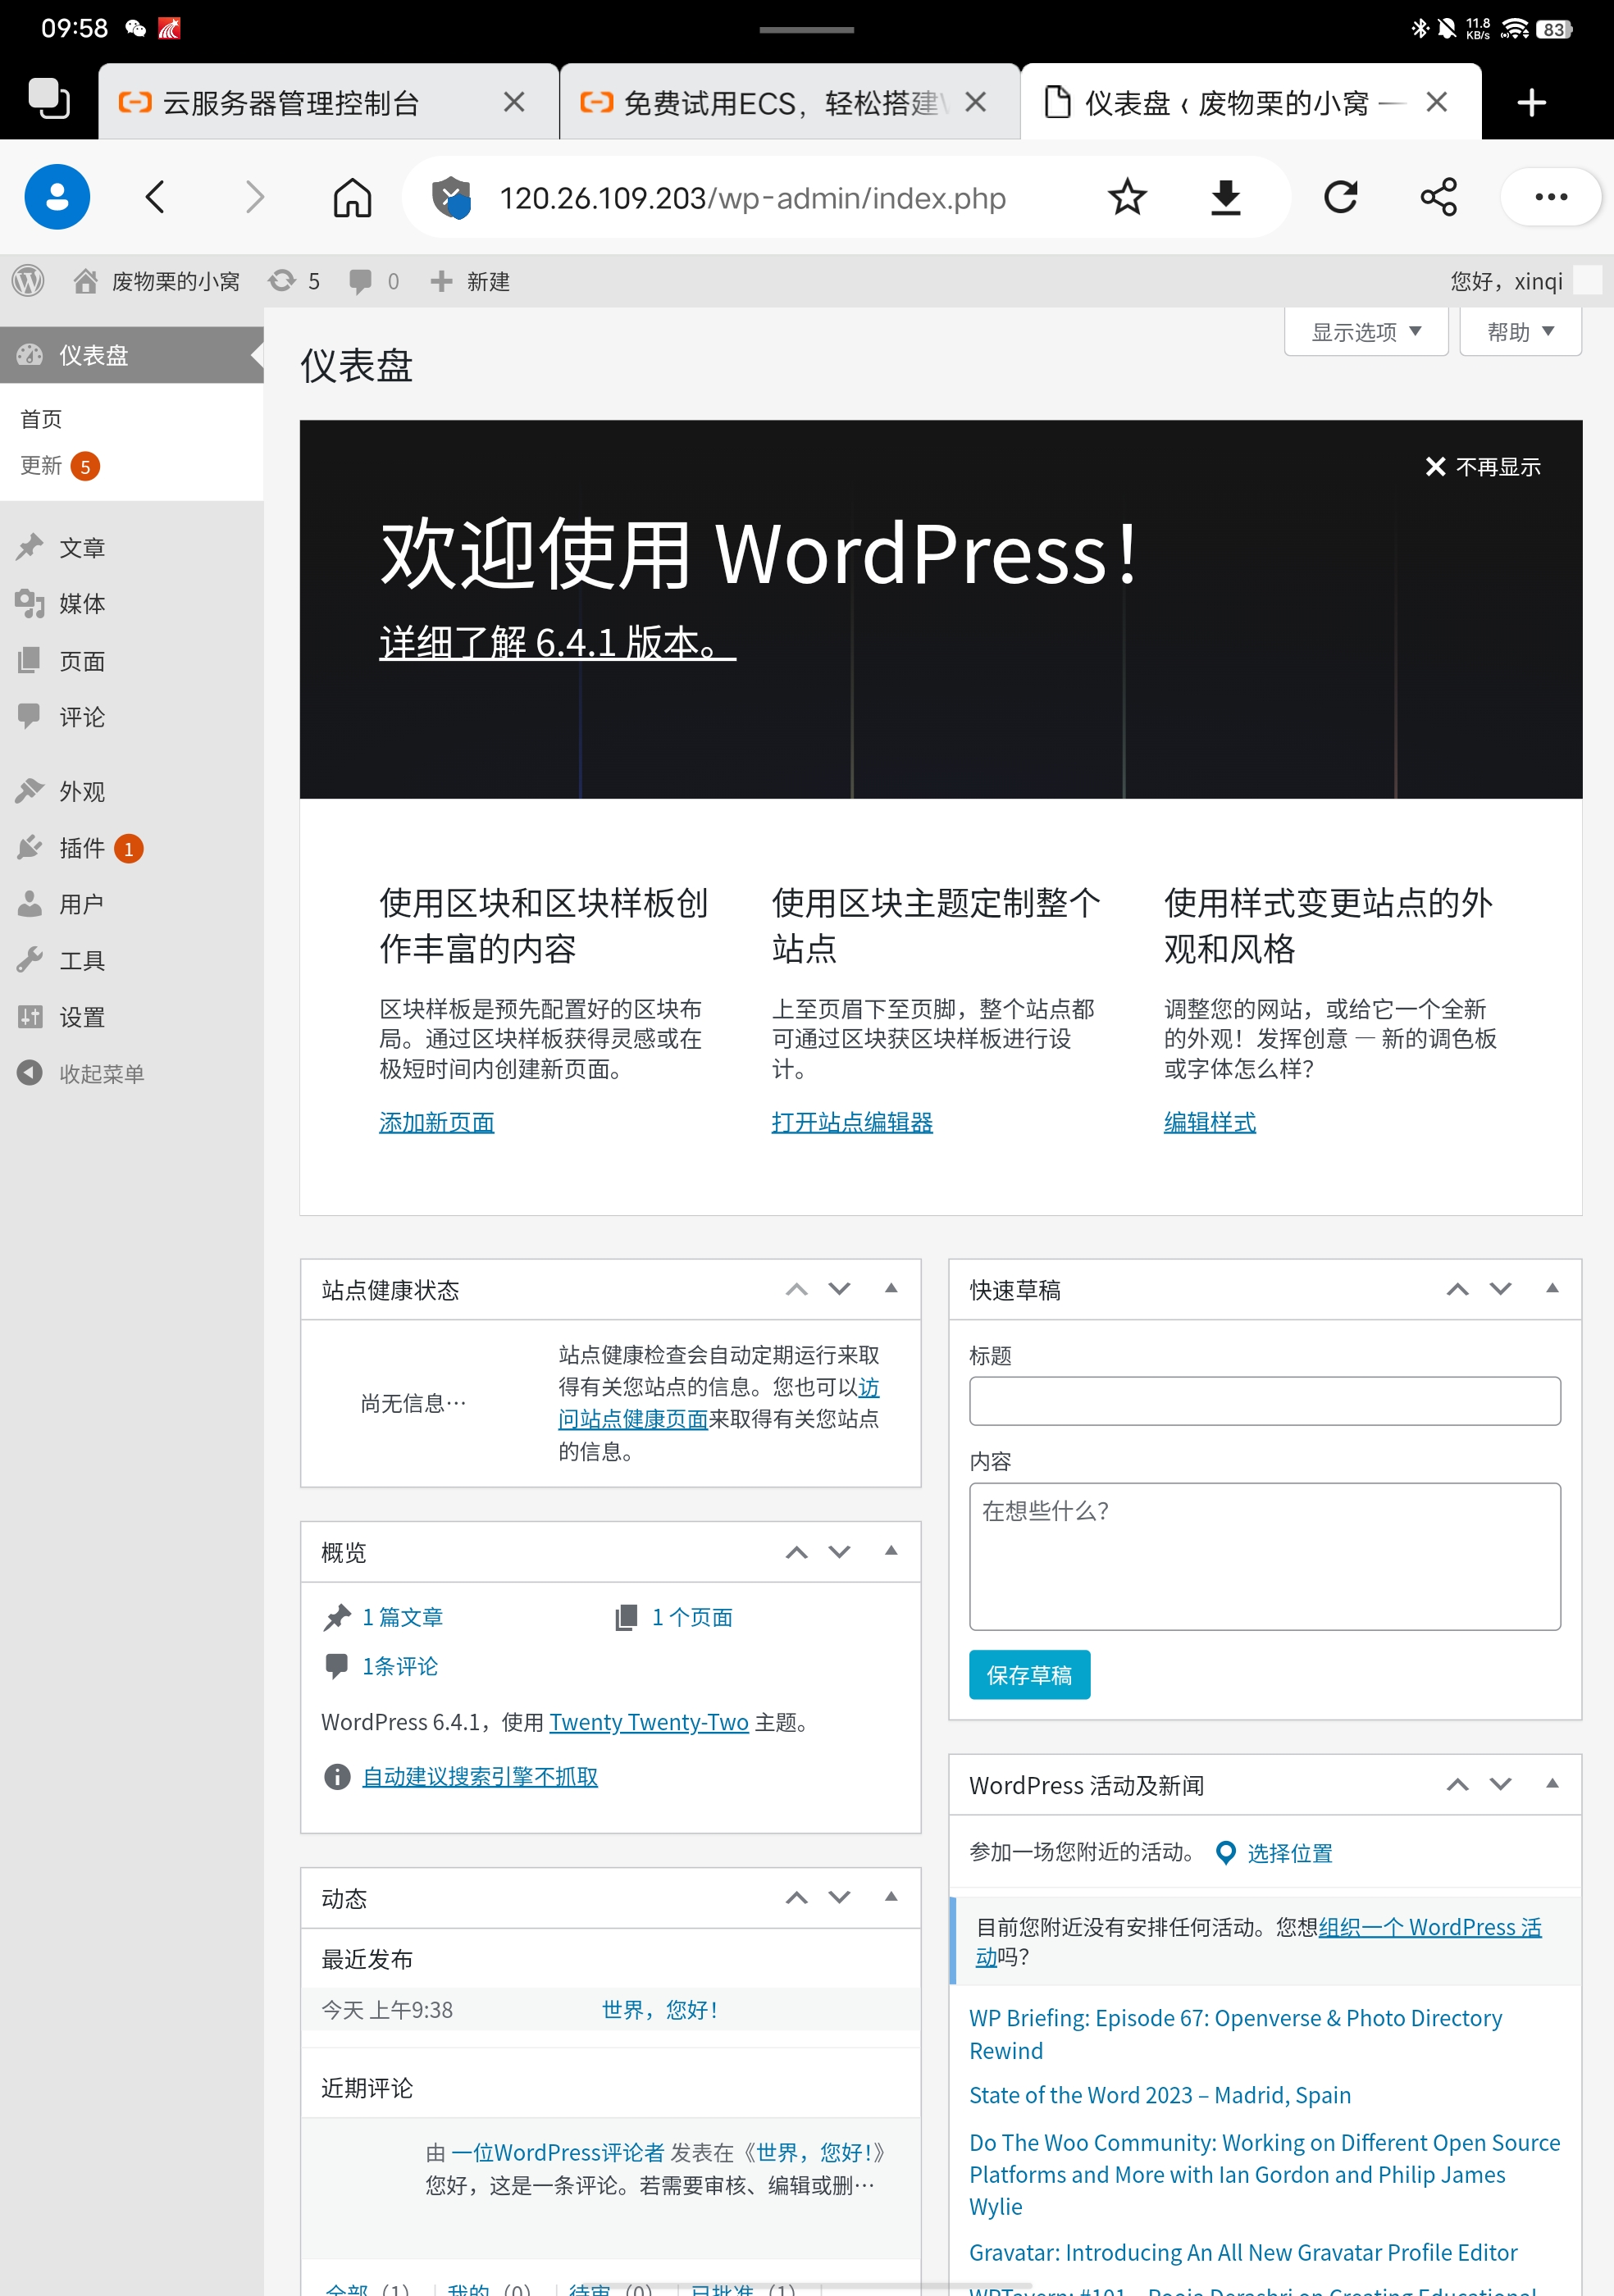Toggle the 概览 panel collapse triangle
The image size is (1614, 2296).
[x=890, y=1551]
